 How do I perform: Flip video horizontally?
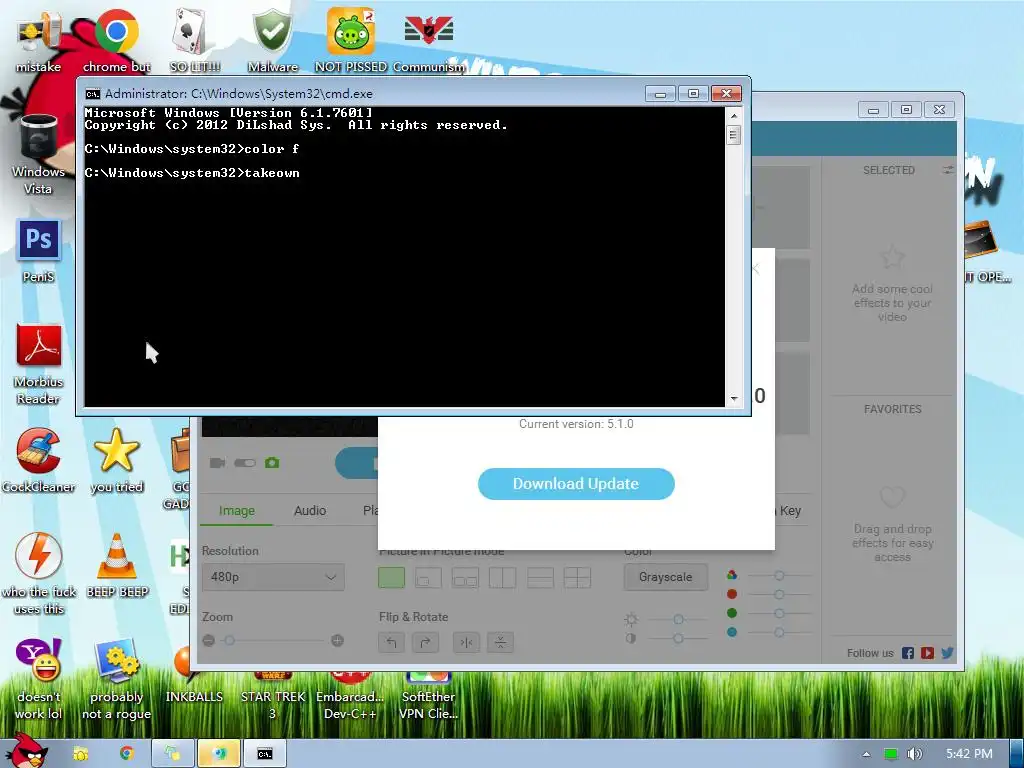[x=466, y=642]
